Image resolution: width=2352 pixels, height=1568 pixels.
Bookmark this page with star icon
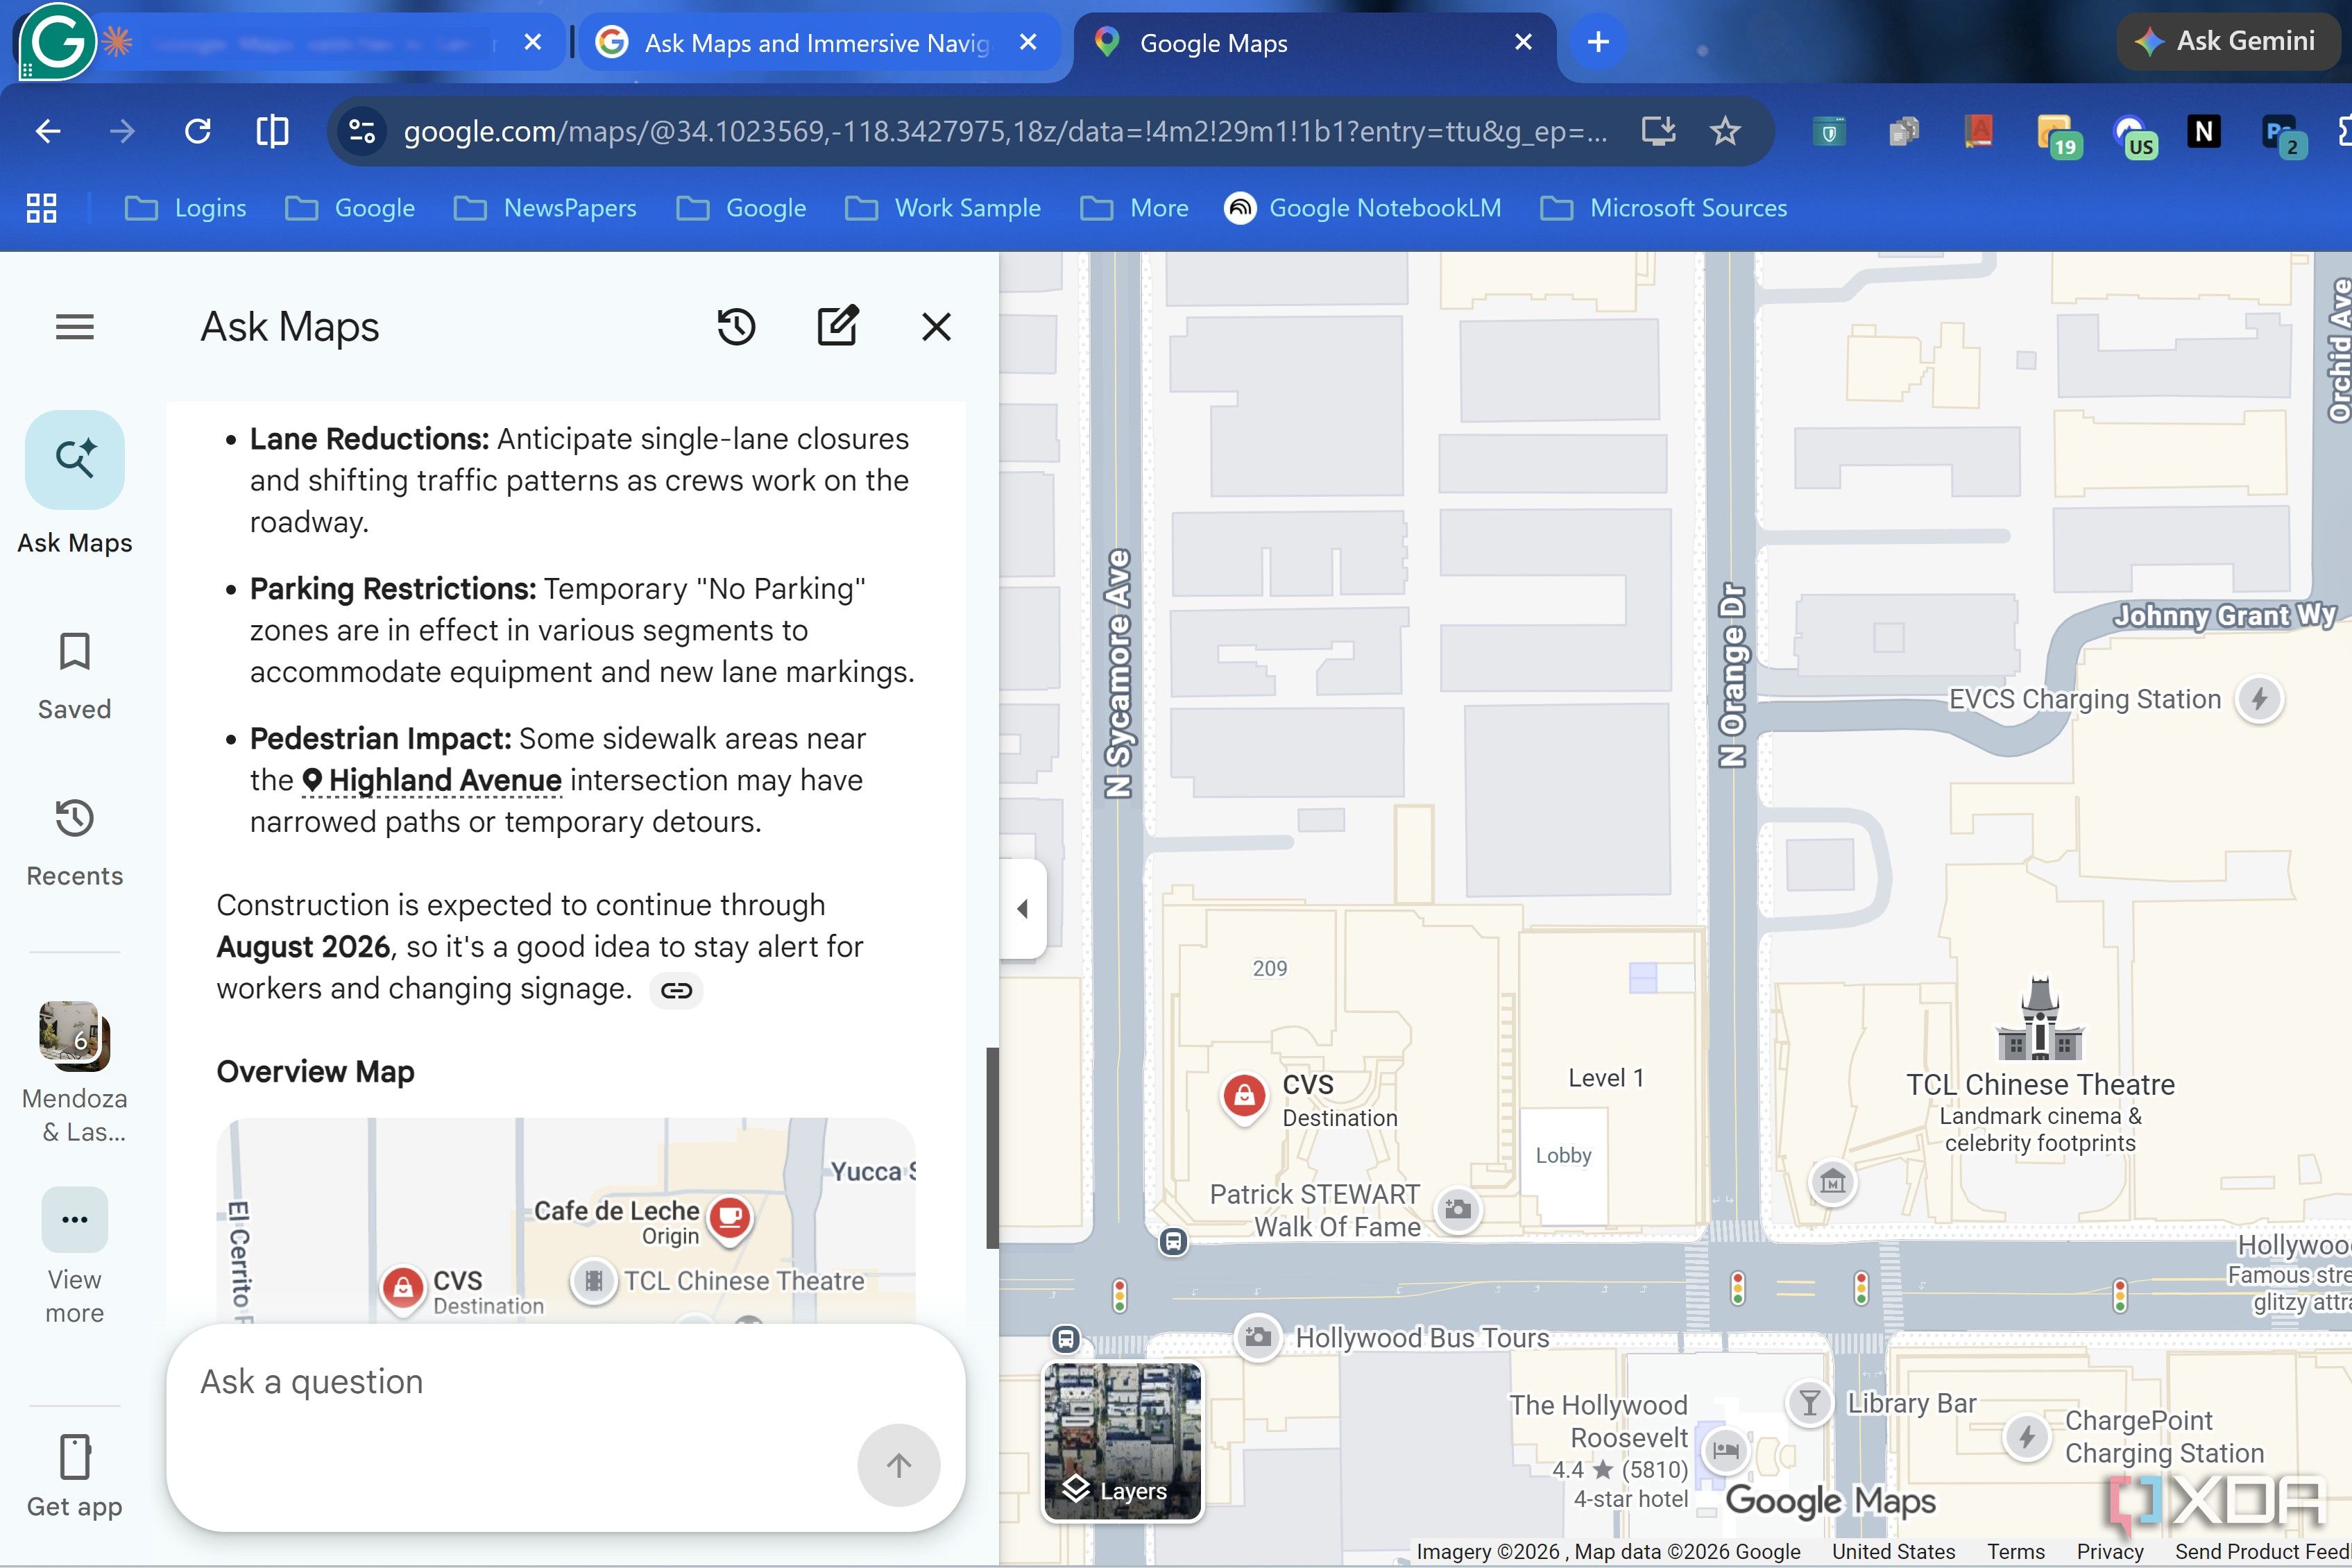1725,131
